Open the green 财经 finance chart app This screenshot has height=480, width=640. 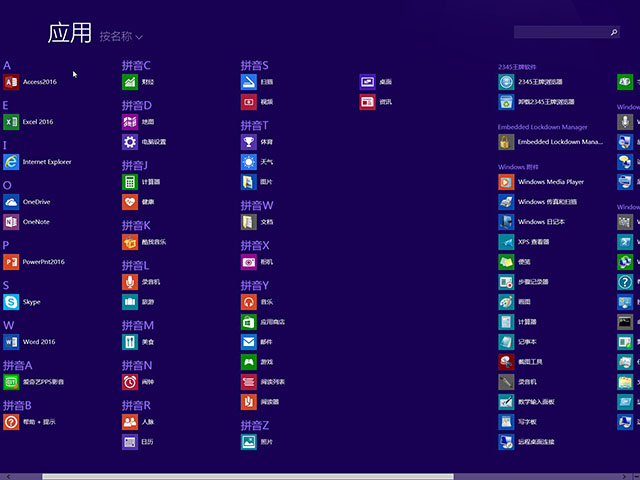pos(138,82)
